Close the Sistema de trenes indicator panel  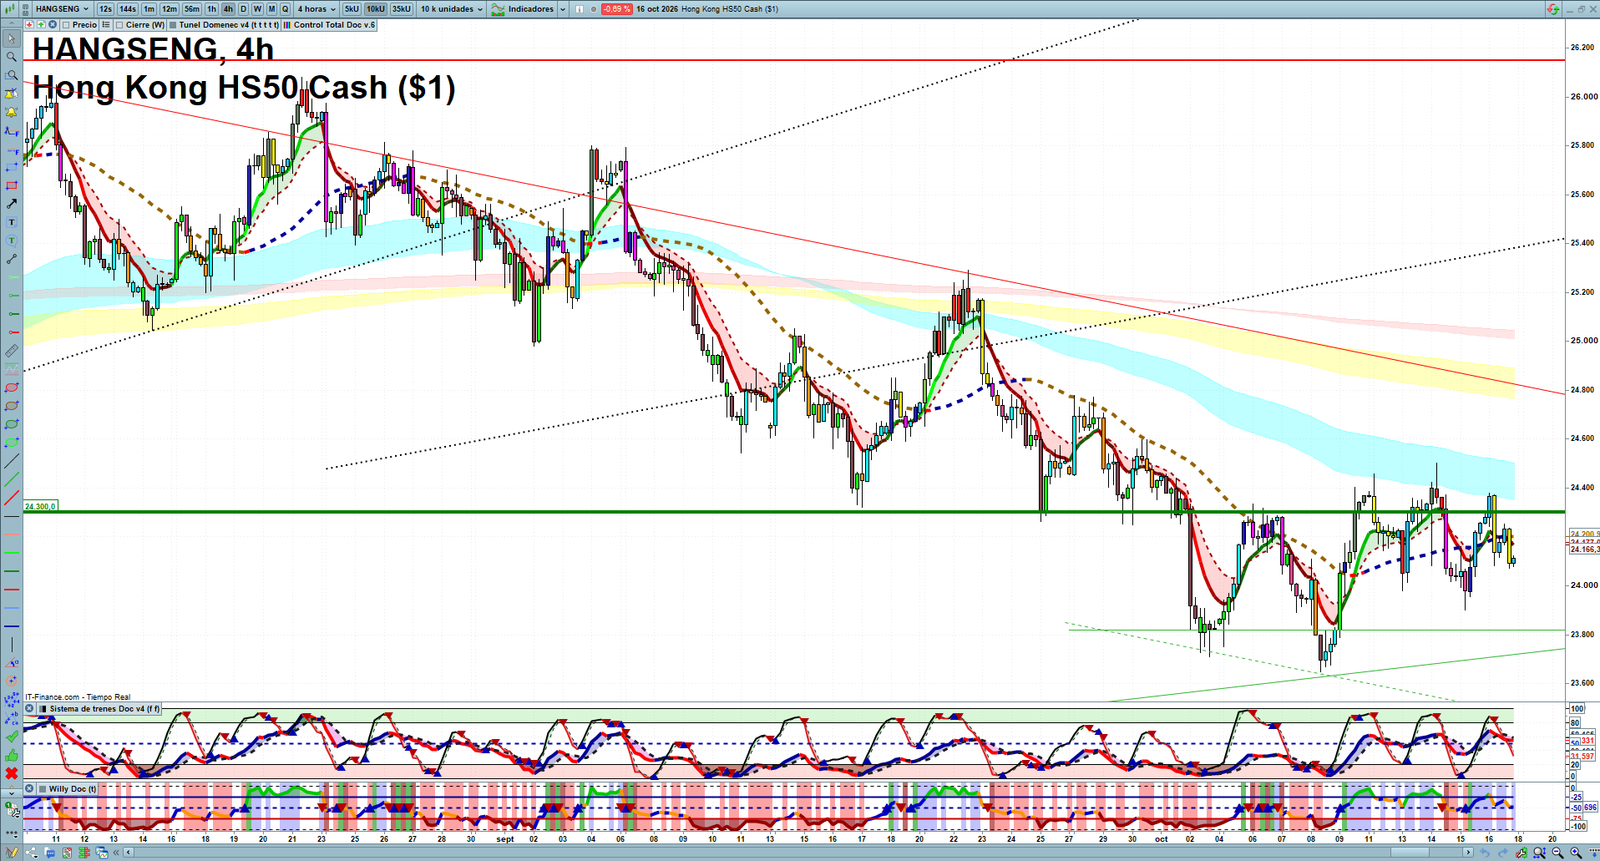pyautogui.click(x=30, y=709)
